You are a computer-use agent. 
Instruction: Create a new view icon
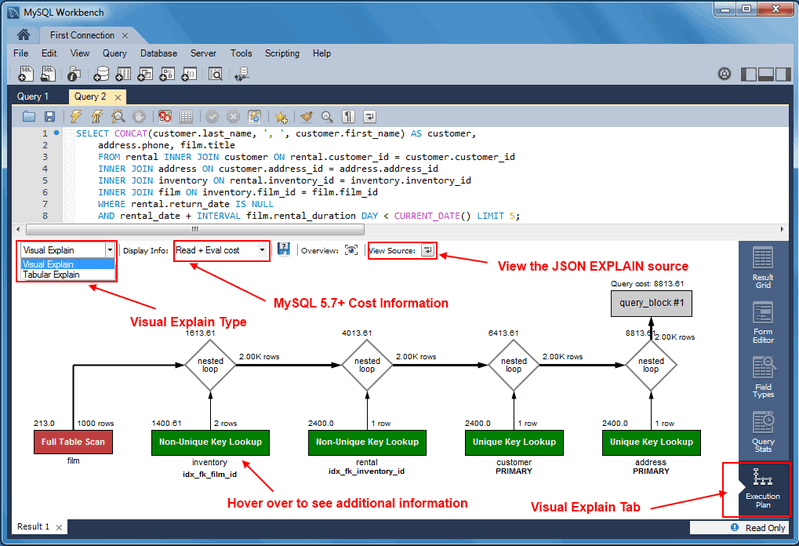[x=145, y=74]
